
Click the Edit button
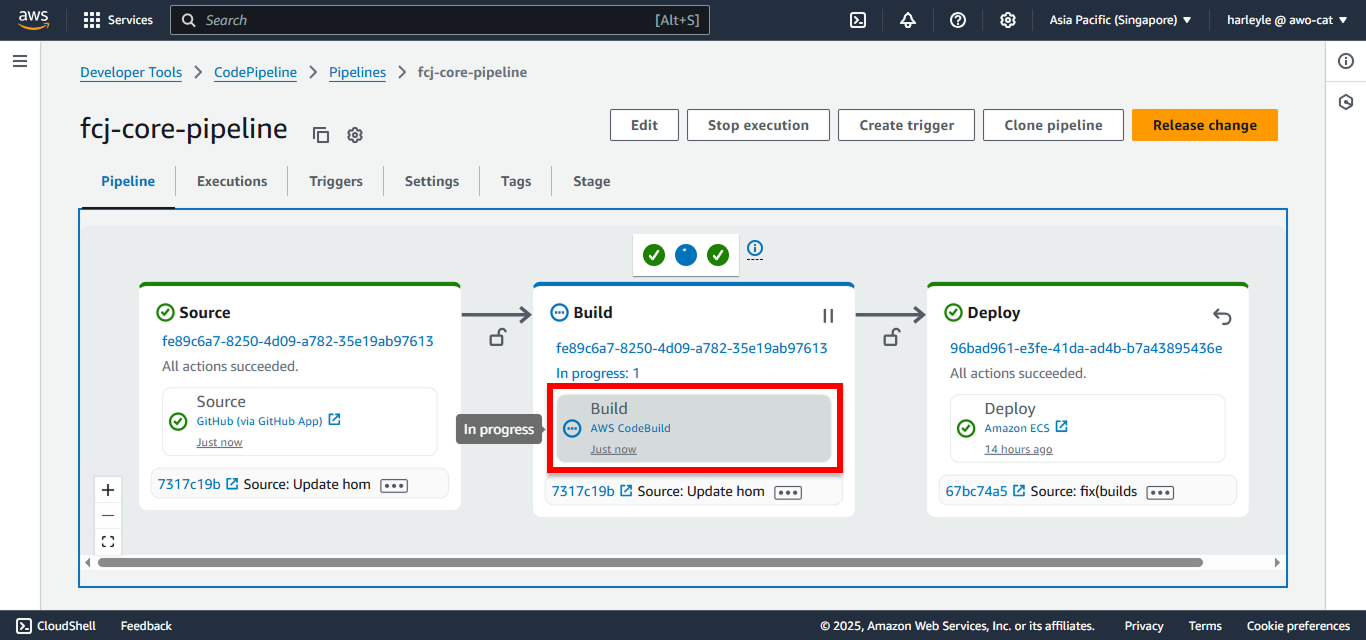click(644, 125)
